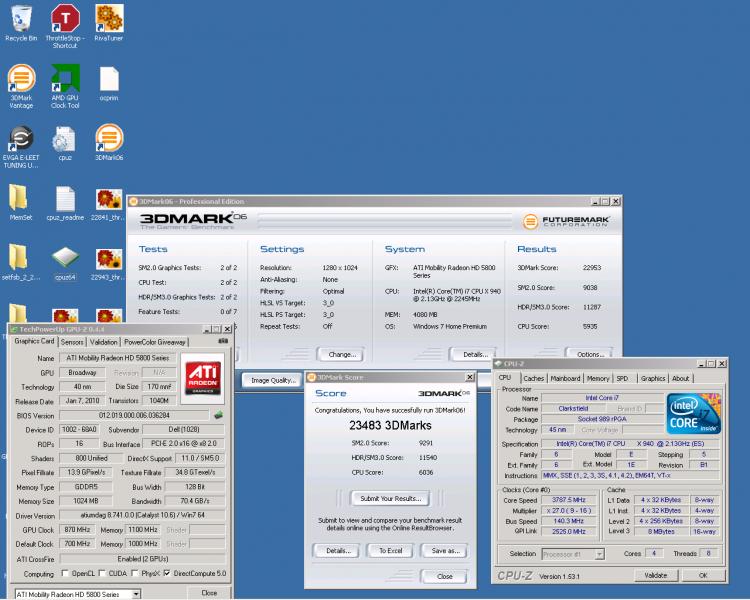Open the MemSet folder icon

[x=21, y=202]
